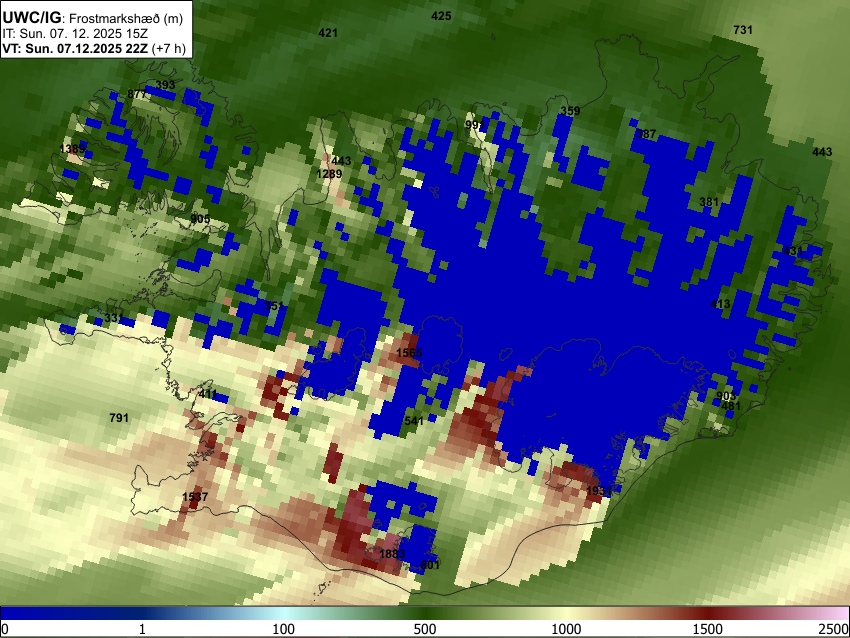850x638 pixels.
Task: Click the 1389 value label
Action: (73, 149)
